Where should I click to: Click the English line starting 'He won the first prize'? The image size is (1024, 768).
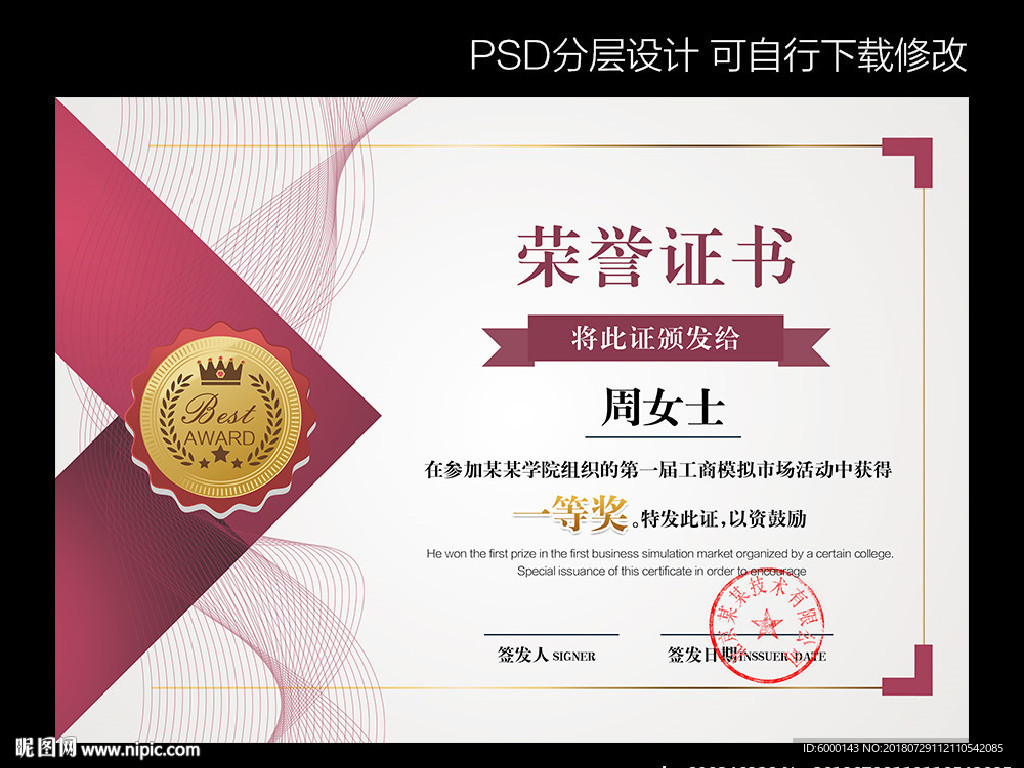click(x=660, y=553)
